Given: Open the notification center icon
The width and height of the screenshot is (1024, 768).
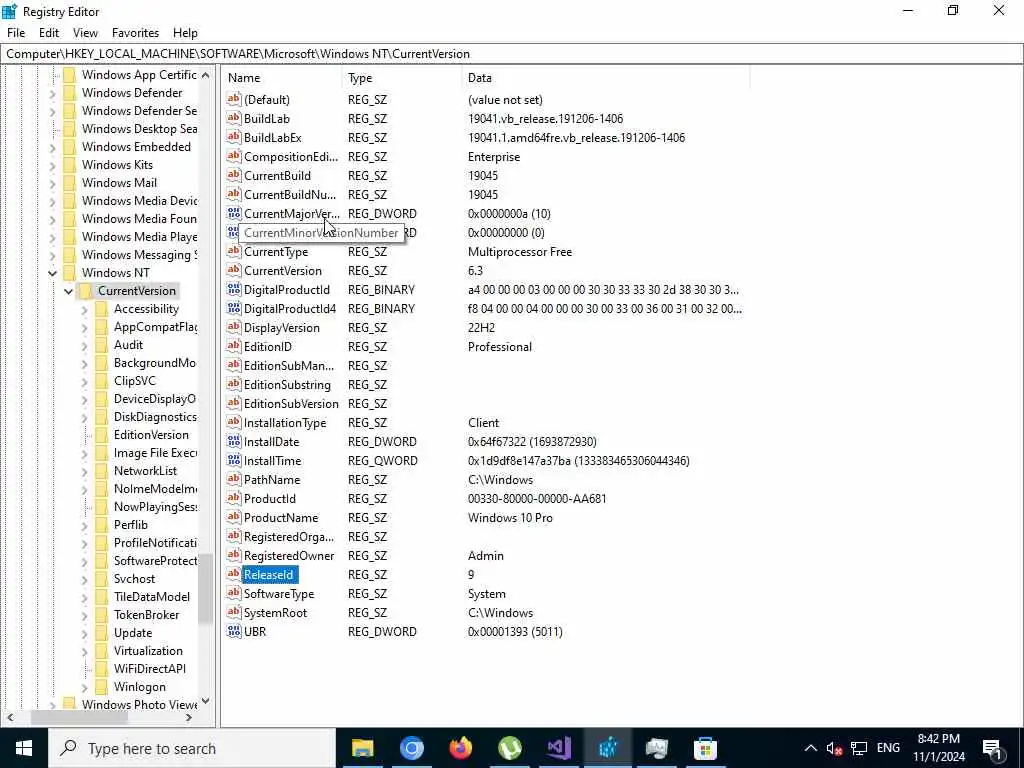Looking at the screenshot, I should click(992, 748).
